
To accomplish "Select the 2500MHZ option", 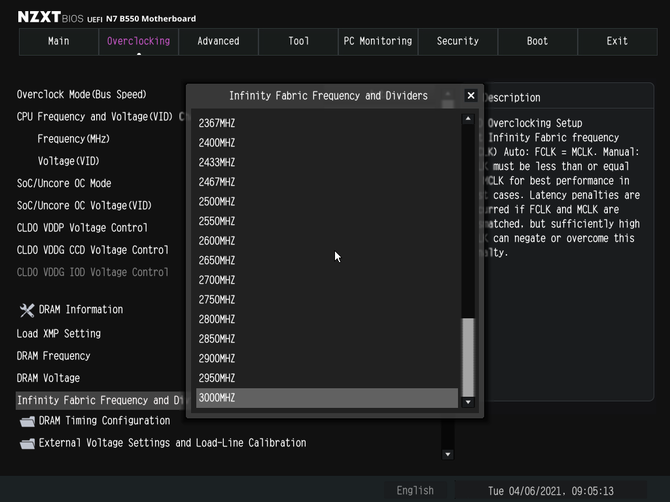I will (327, 202).
